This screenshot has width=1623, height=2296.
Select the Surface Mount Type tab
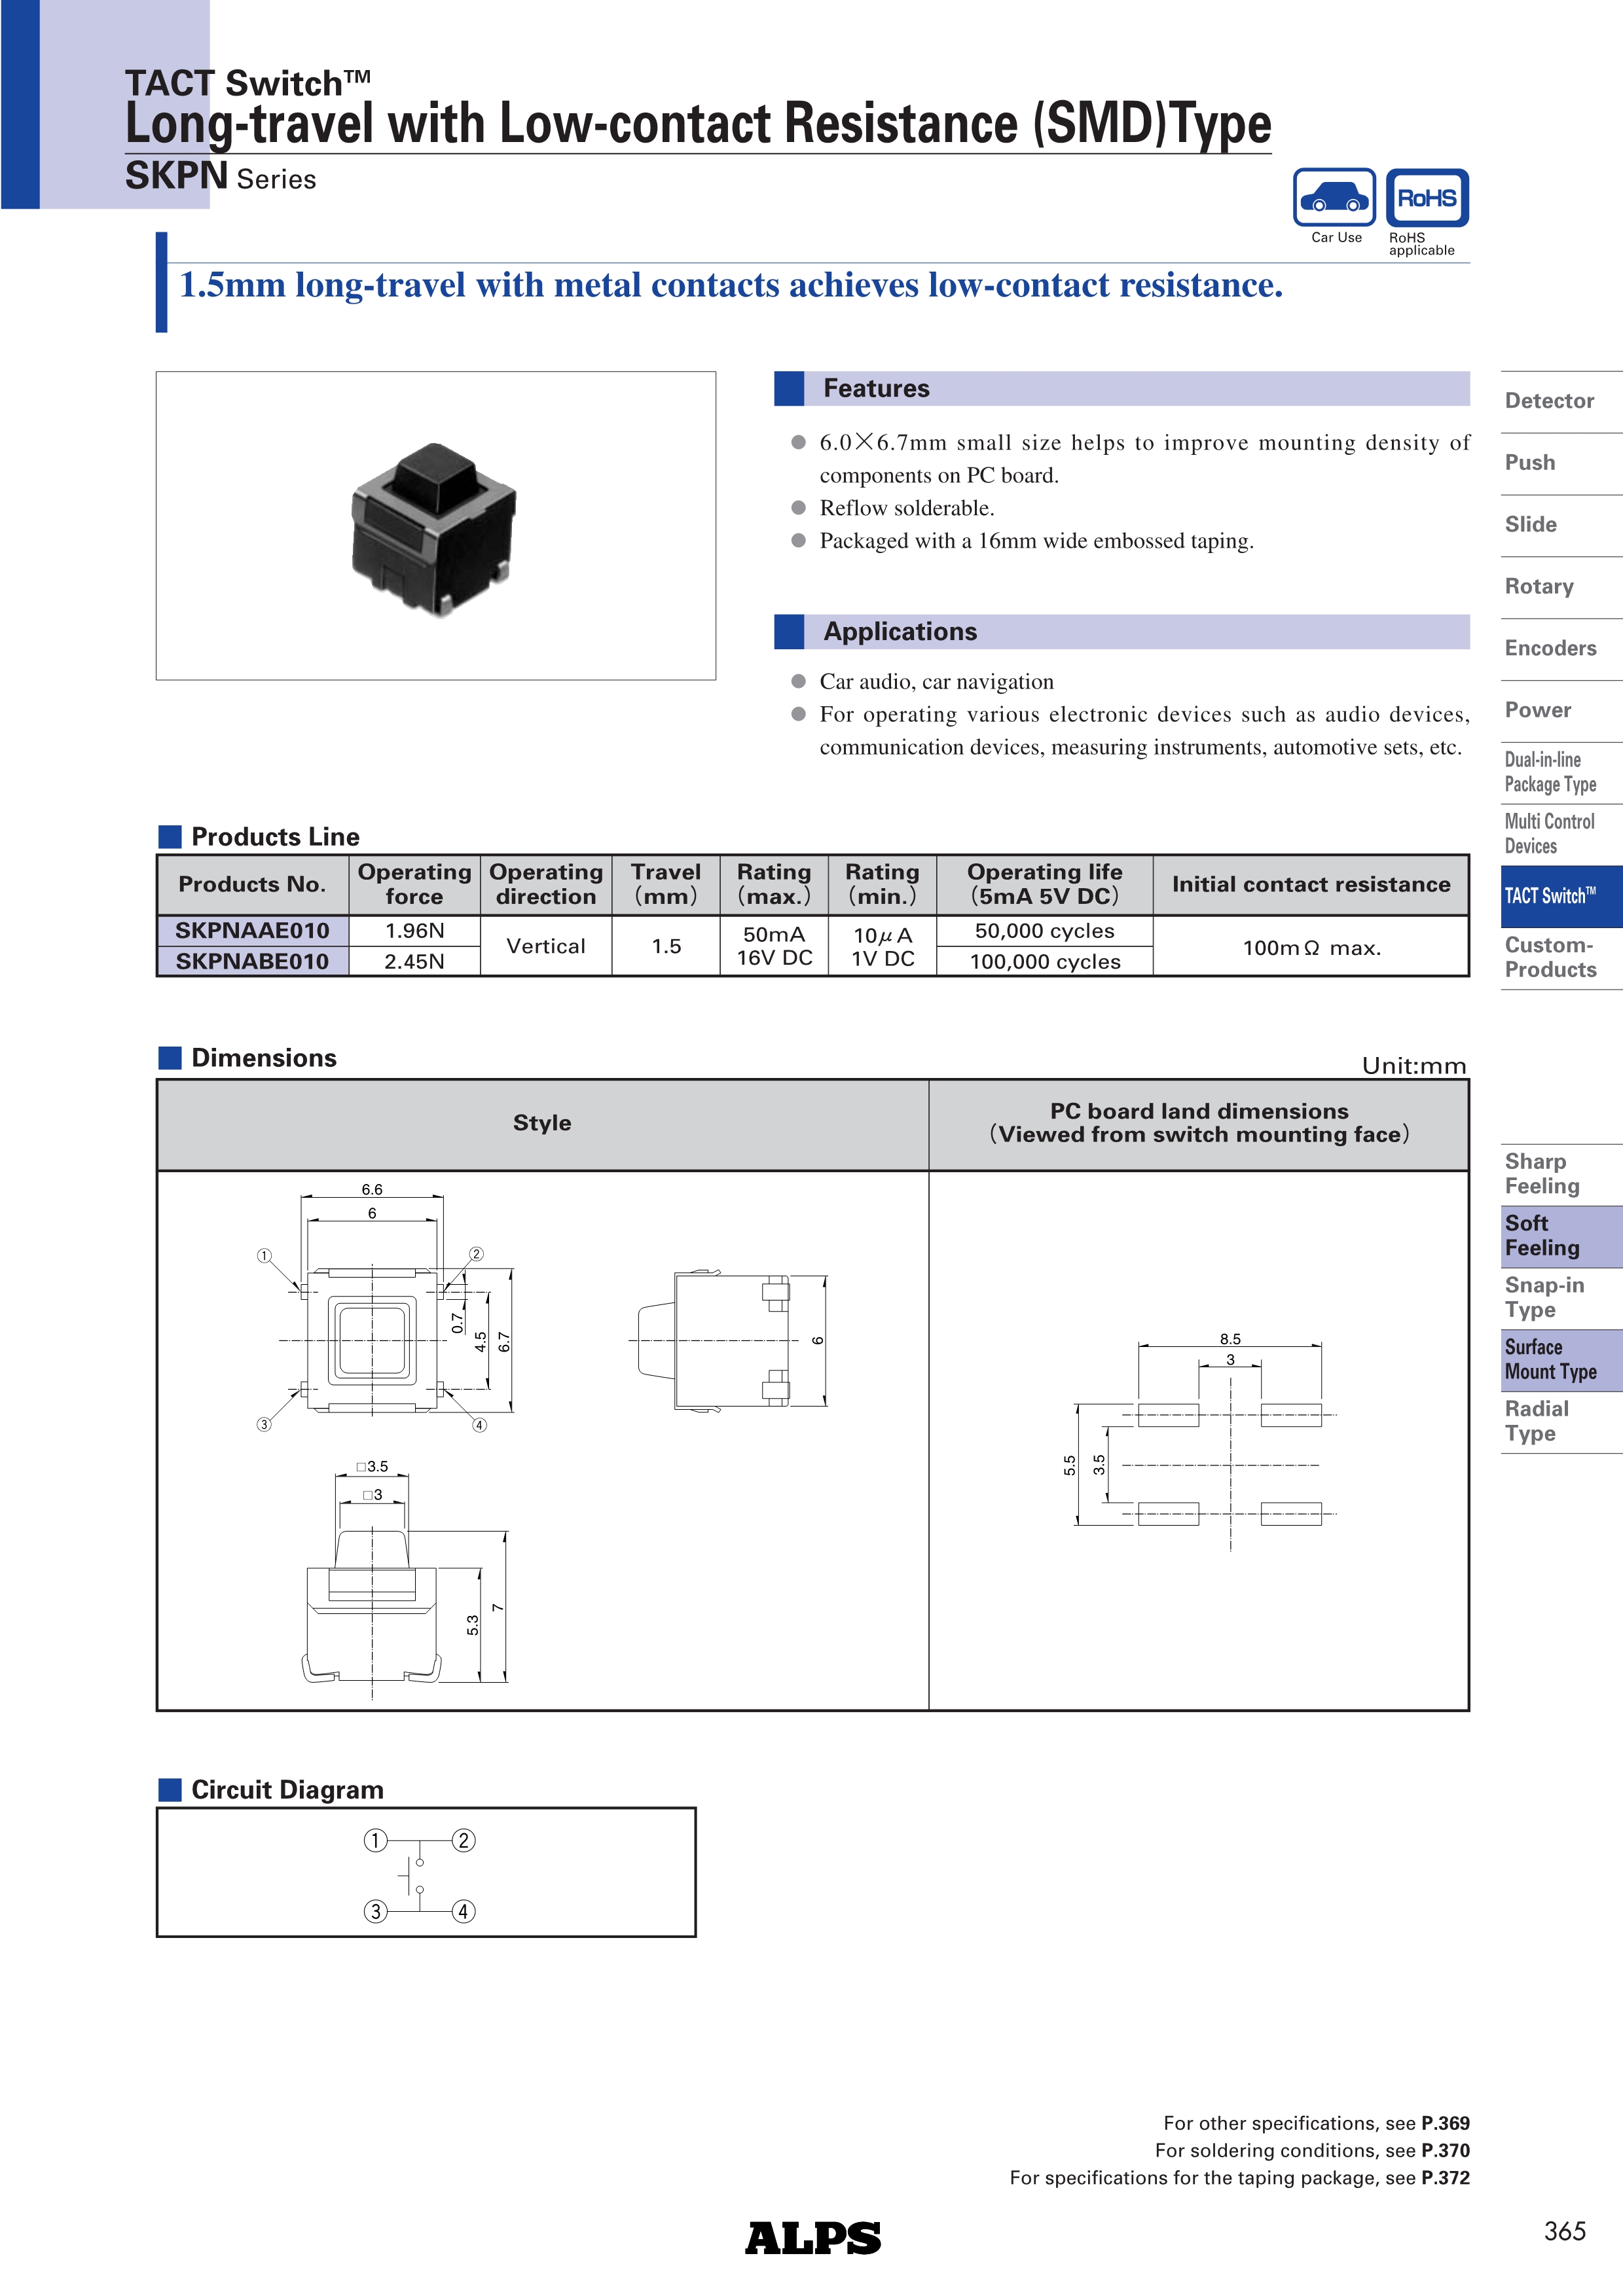click(x=1551, y=1360)
